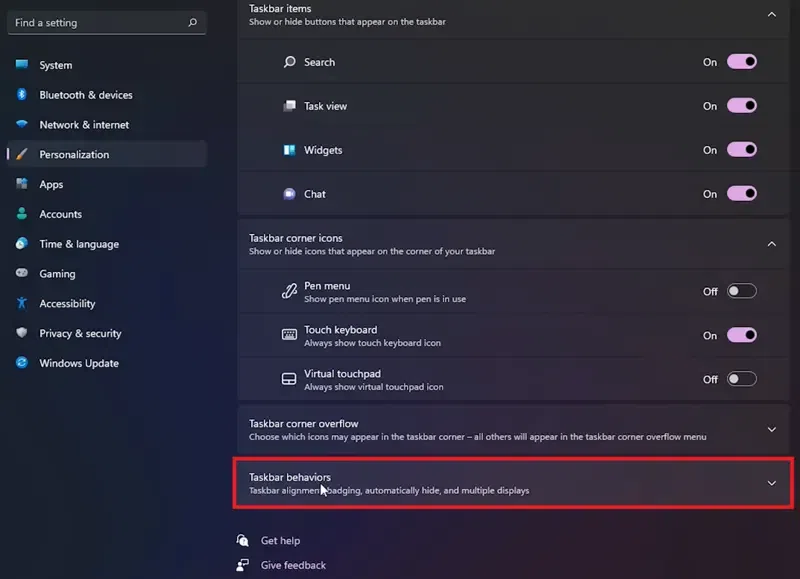Click the Touch keyboard icon

[289, 335]
